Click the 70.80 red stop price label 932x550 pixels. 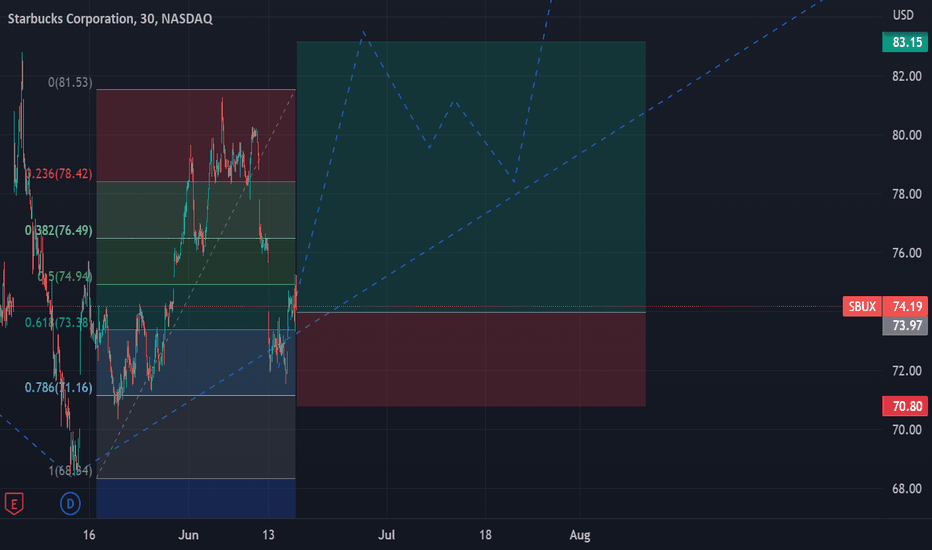click(905, 406)
